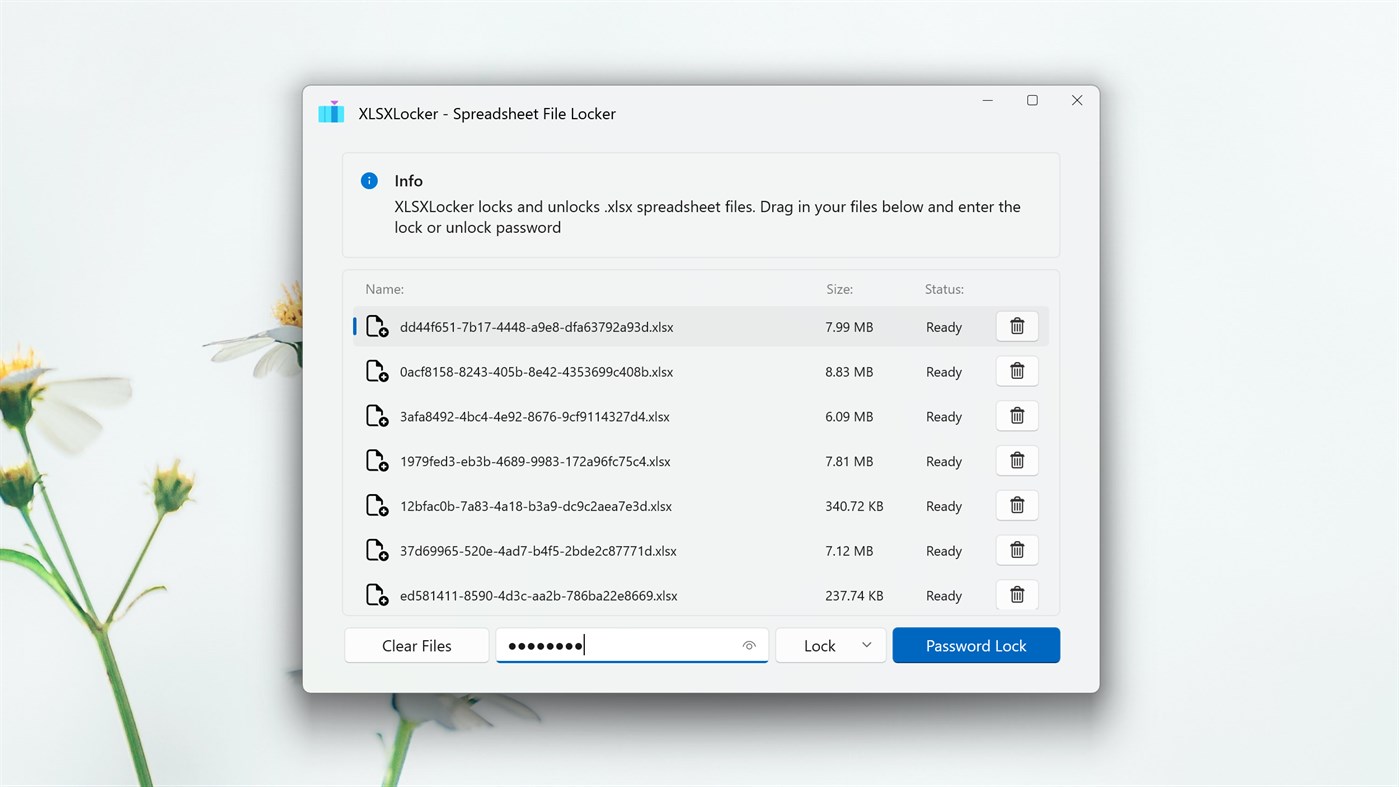Click the file icon beside dd44f651 spreadsheet
This screenshot has width=1399, height=787.
point(376,327)
